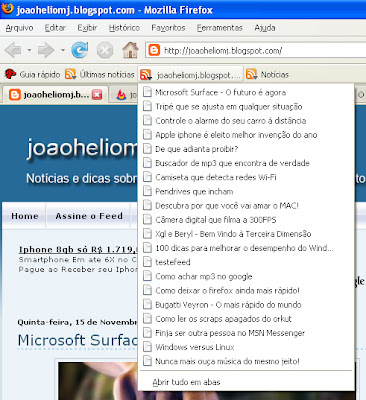Open the Forward history dropdown arrow
The width and height of the screenshot is (366, 400).
coord(62,51)
